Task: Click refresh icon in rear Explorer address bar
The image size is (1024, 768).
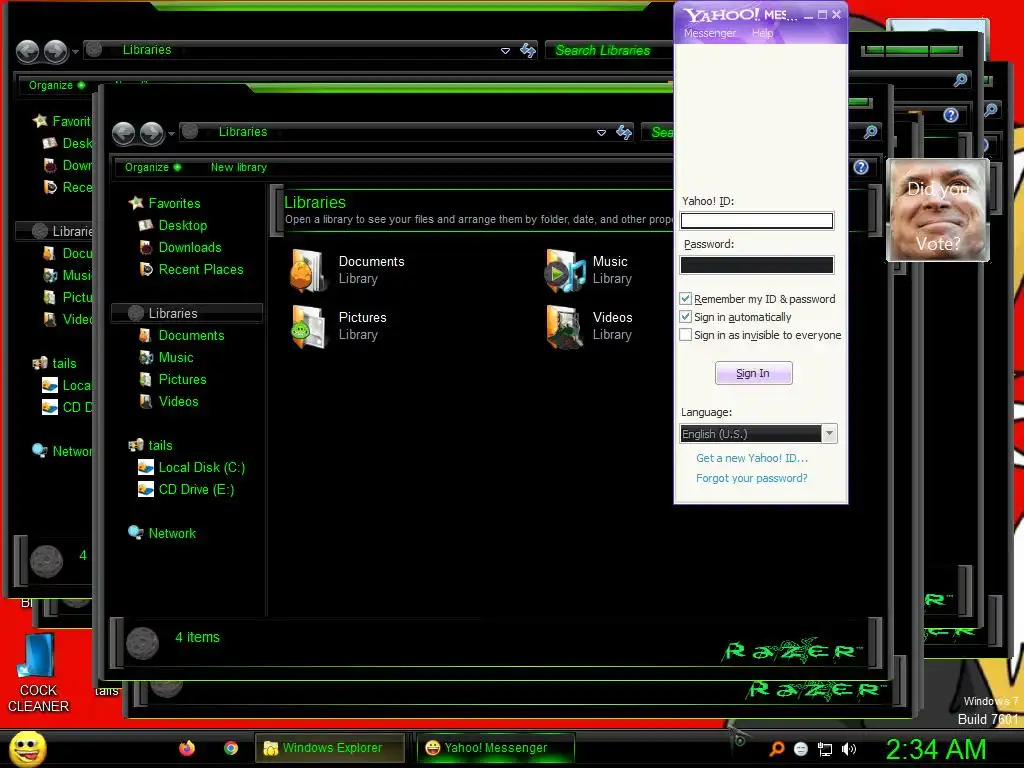Action: (x=528, y=50)
